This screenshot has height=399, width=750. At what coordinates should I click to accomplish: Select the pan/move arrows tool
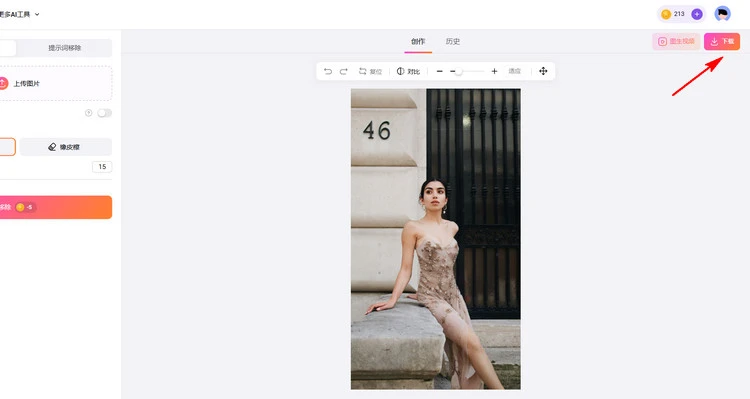(543, 71)
